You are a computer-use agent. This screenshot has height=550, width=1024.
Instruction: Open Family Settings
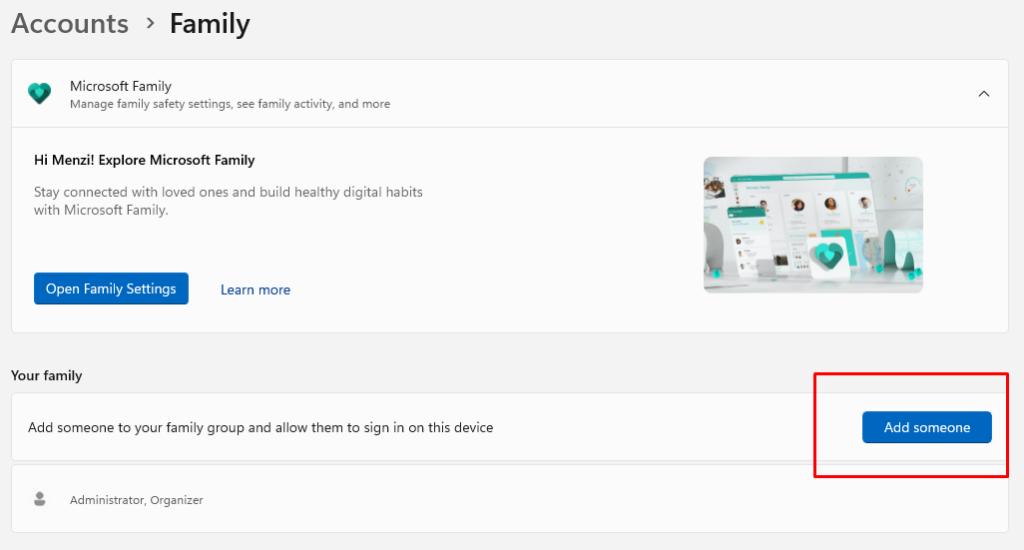pyautogui.click(x=111, y=289)
